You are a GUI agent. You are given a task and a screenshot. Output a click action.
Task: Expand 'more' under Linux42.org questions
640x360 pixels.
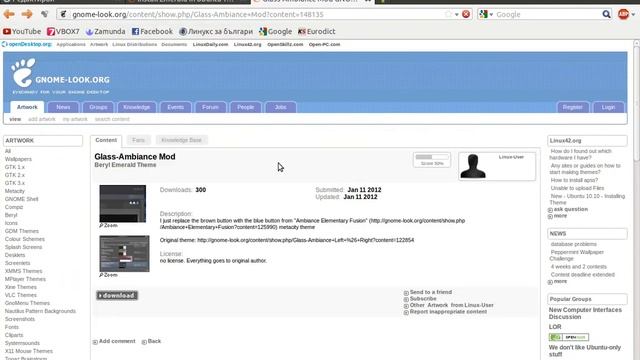pos(557,216)
